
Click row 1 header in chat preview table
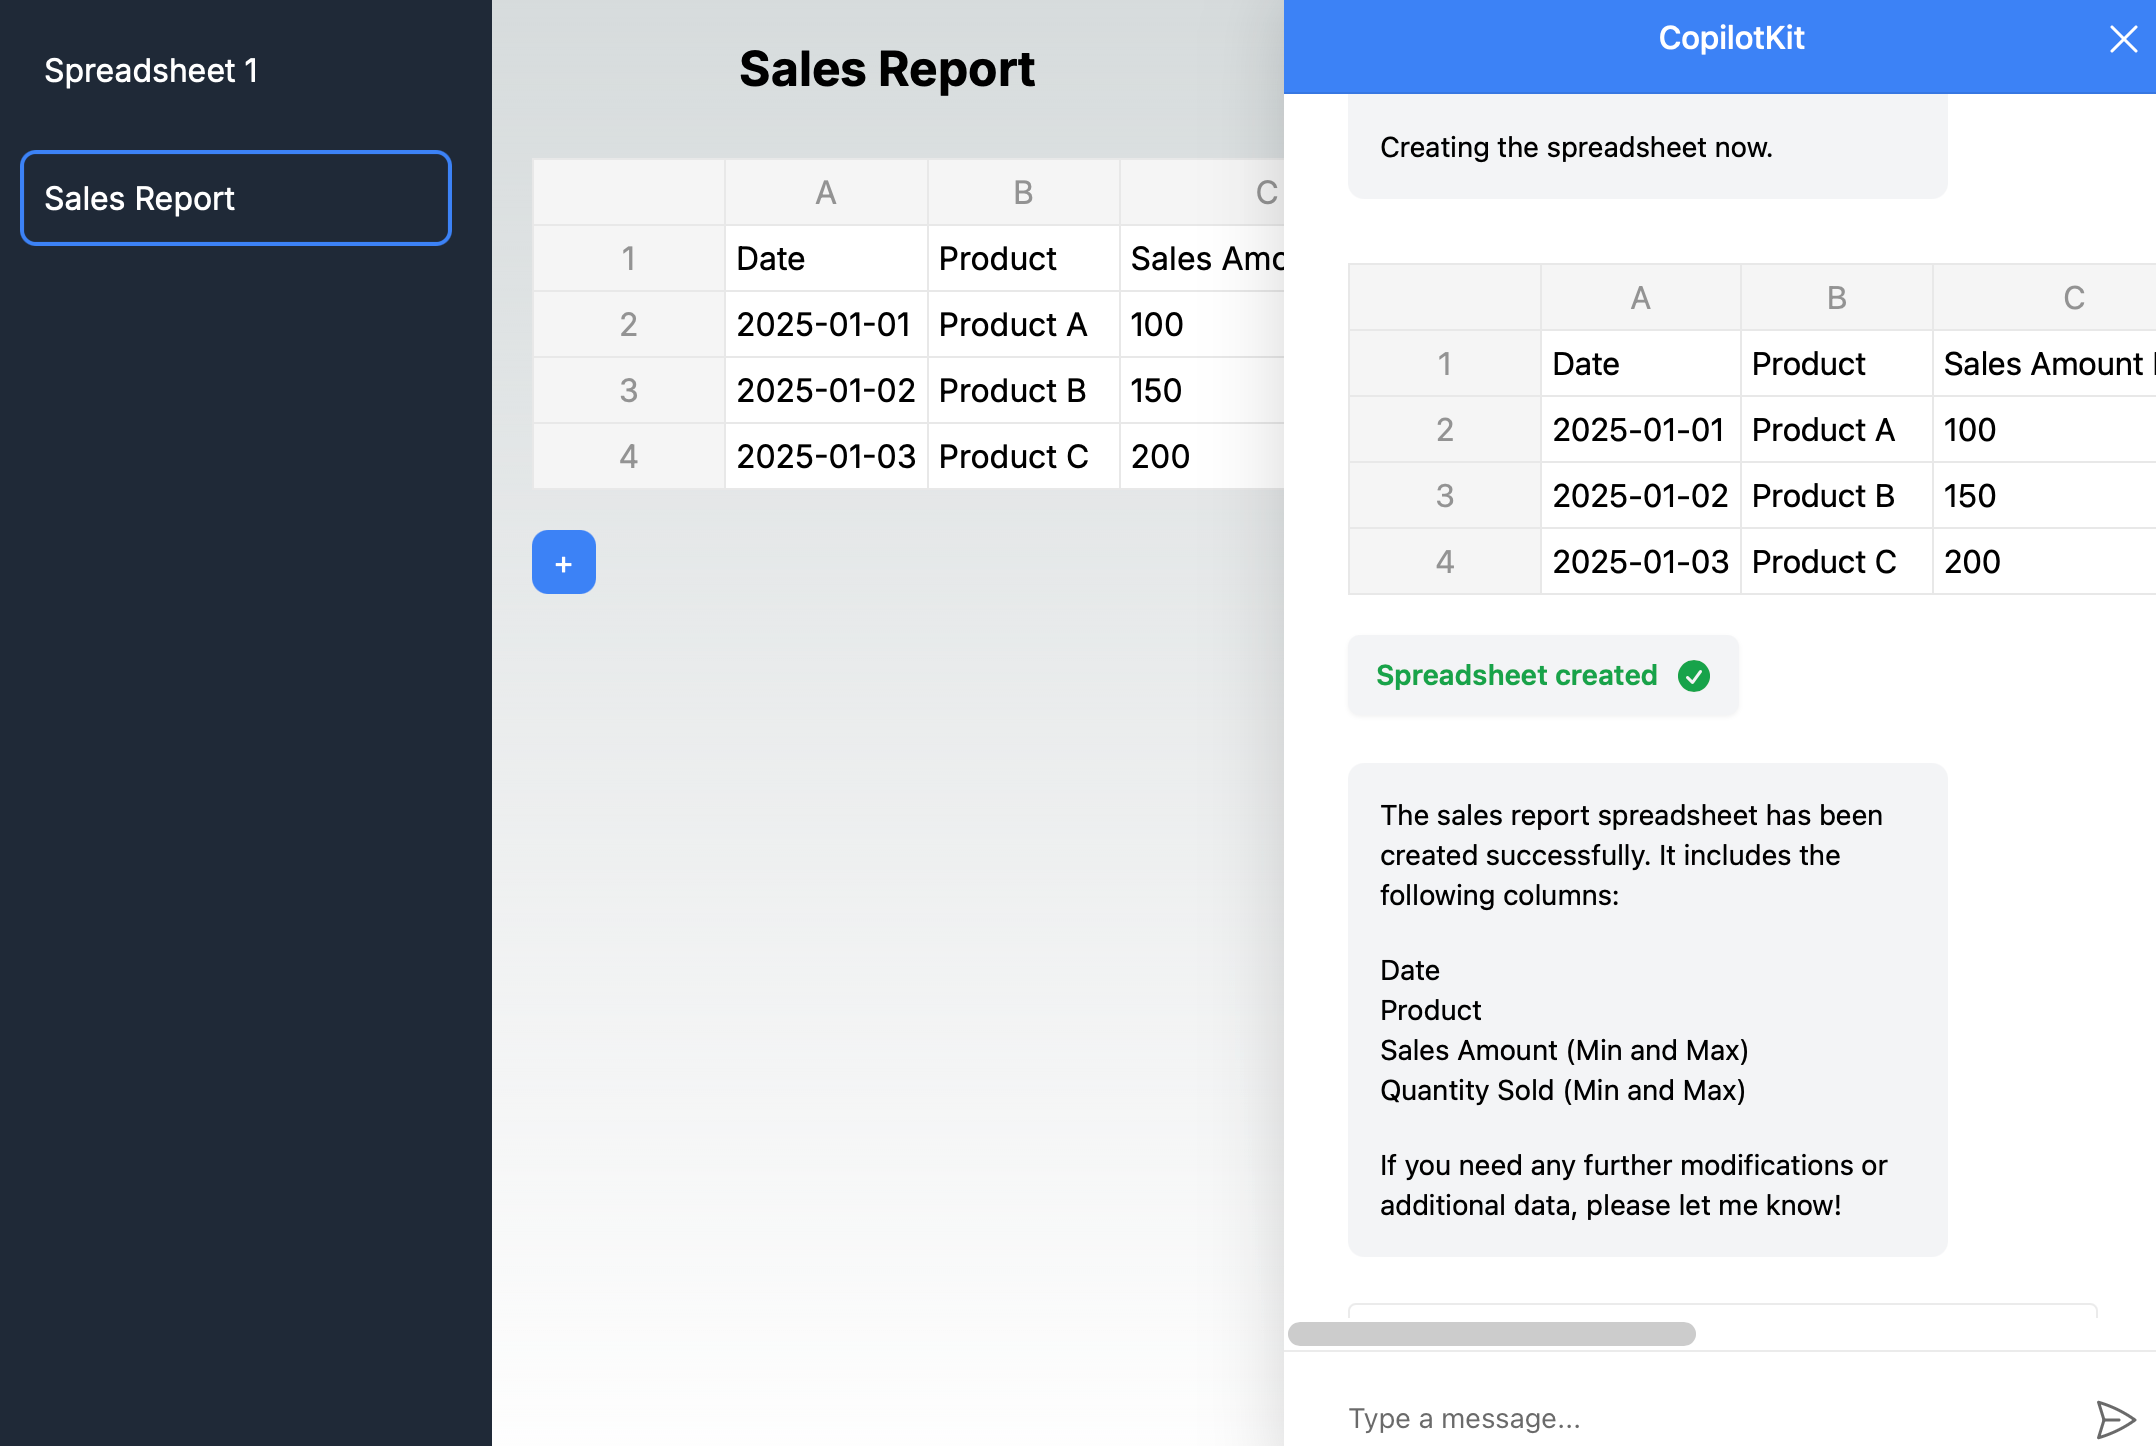[1445, 363]
